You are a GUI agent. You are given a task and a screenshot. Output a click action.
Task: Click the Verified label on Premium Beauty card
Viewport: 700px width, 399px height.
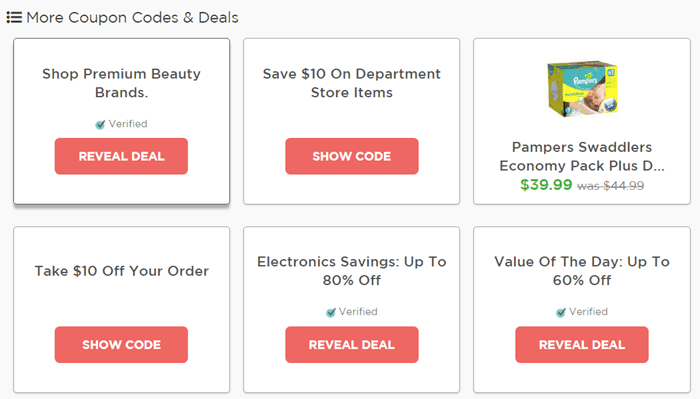click(x=128, y=124)
